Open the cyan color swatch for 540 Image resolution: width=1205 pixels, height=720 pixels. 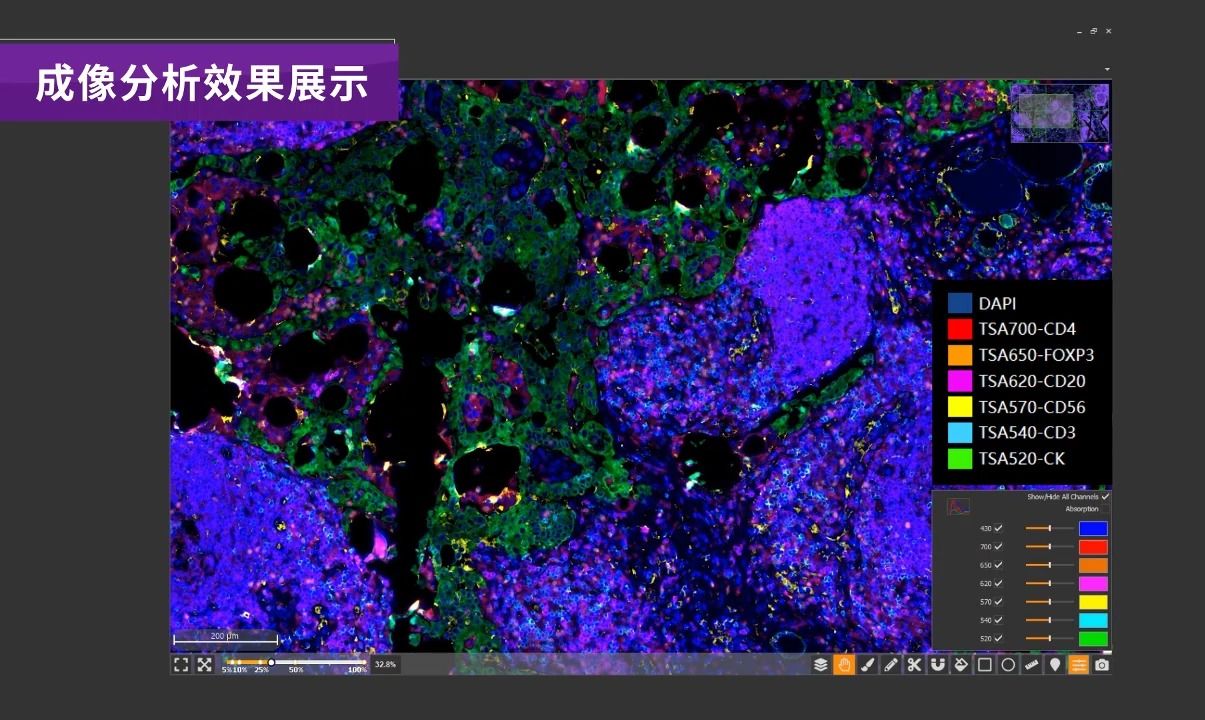point(1093,620)
